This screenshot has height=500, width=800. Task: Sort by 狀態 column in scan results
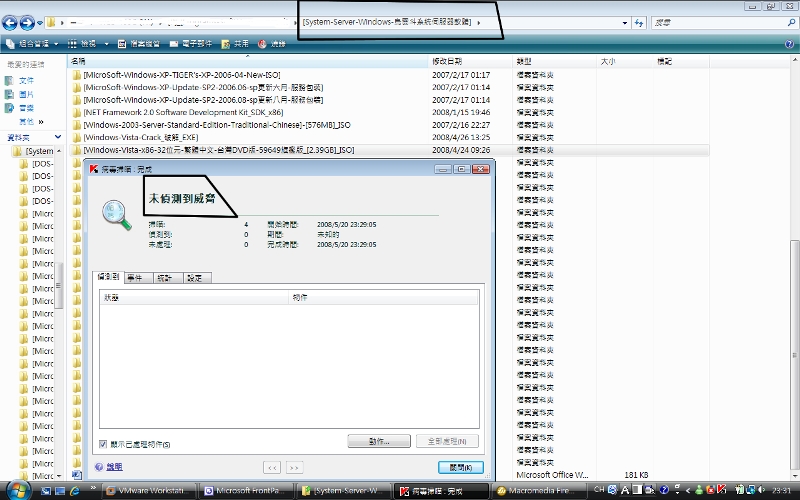point(194,297)
